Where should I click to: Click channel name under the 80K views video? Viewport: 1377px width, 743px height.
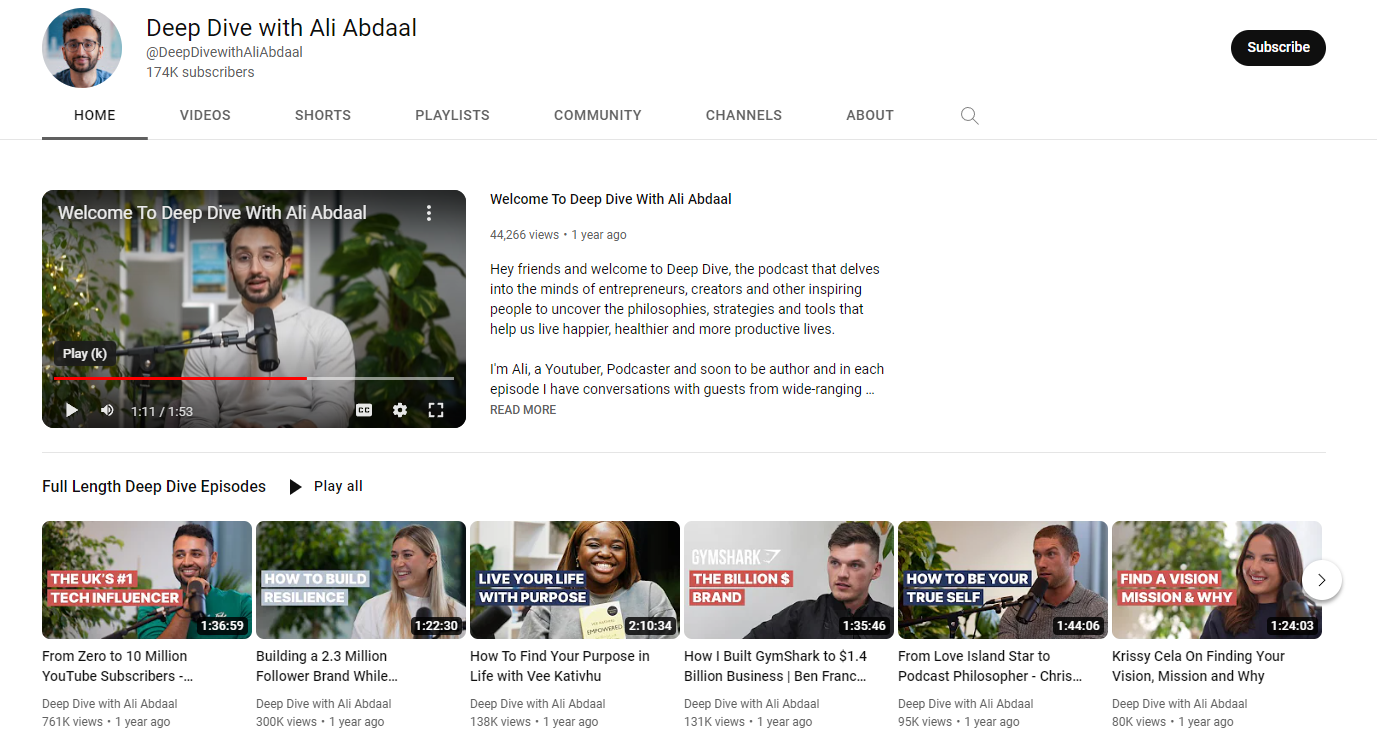[x=1180, y=704]
